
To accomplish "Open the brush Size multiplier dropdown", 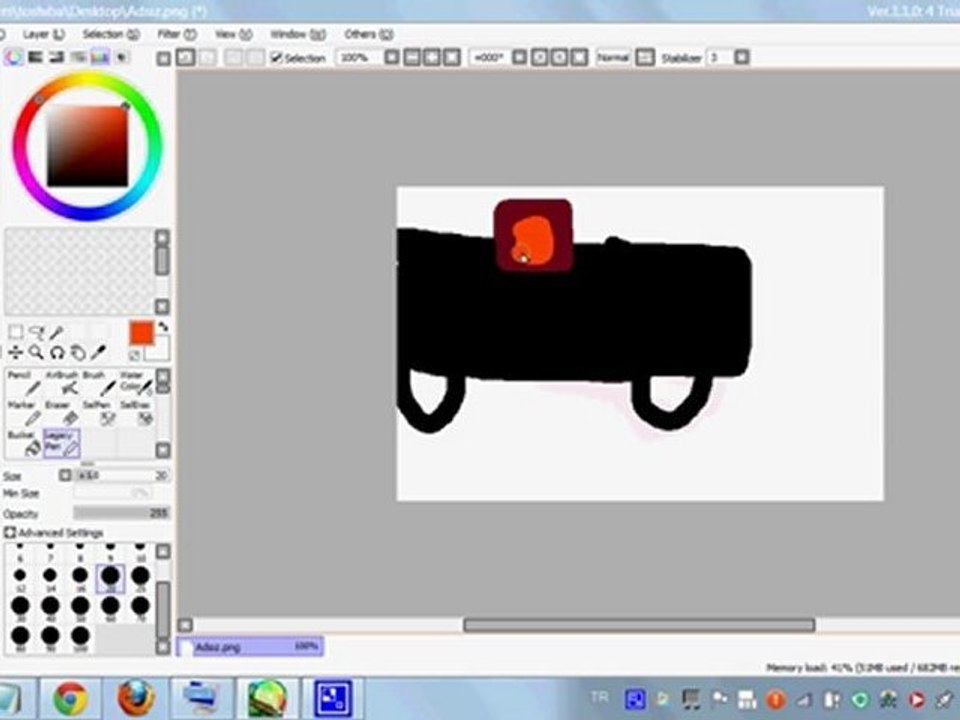I will (x=66, y=476).
